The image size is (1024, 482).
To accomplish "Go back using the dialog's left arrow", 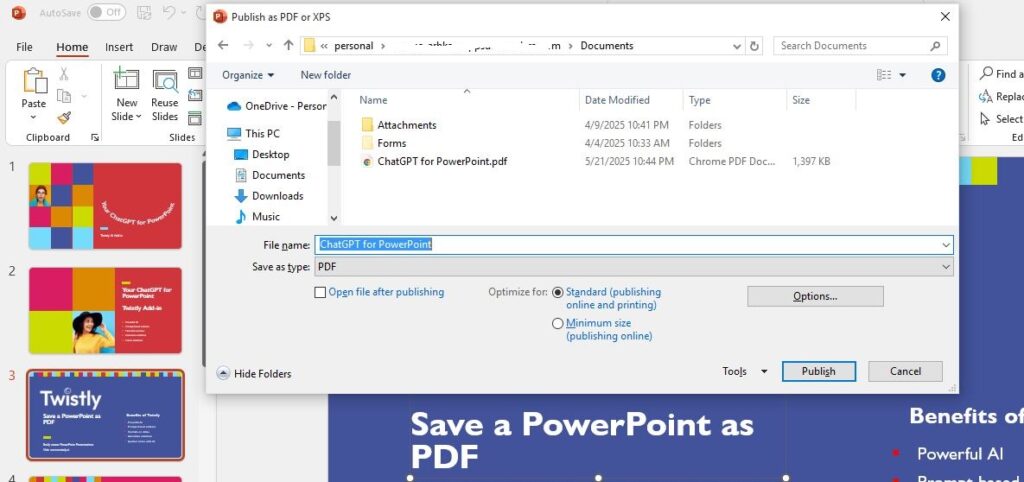I will pos(223,46).
